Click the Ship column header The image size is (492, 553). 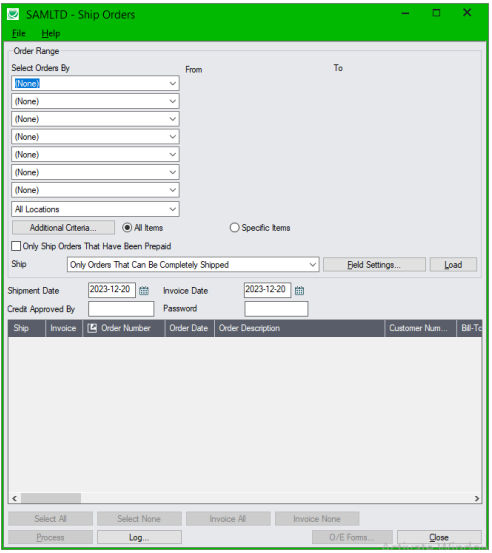click(27, 328)
